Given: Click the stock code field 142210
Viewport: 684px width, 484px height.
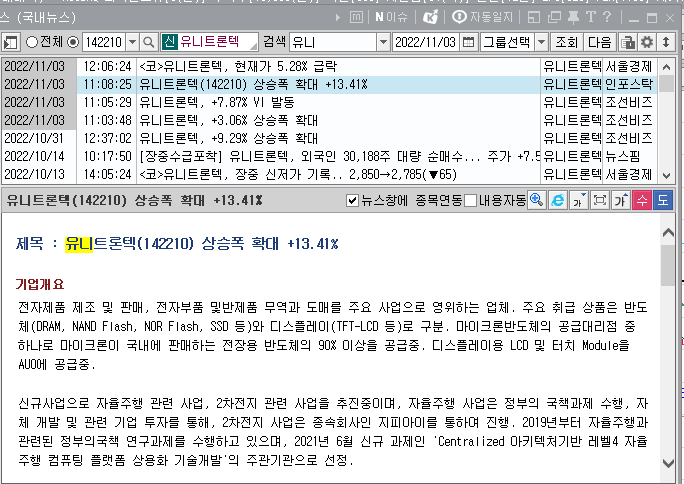Looking at the screenshot, I should pos(104,42).
